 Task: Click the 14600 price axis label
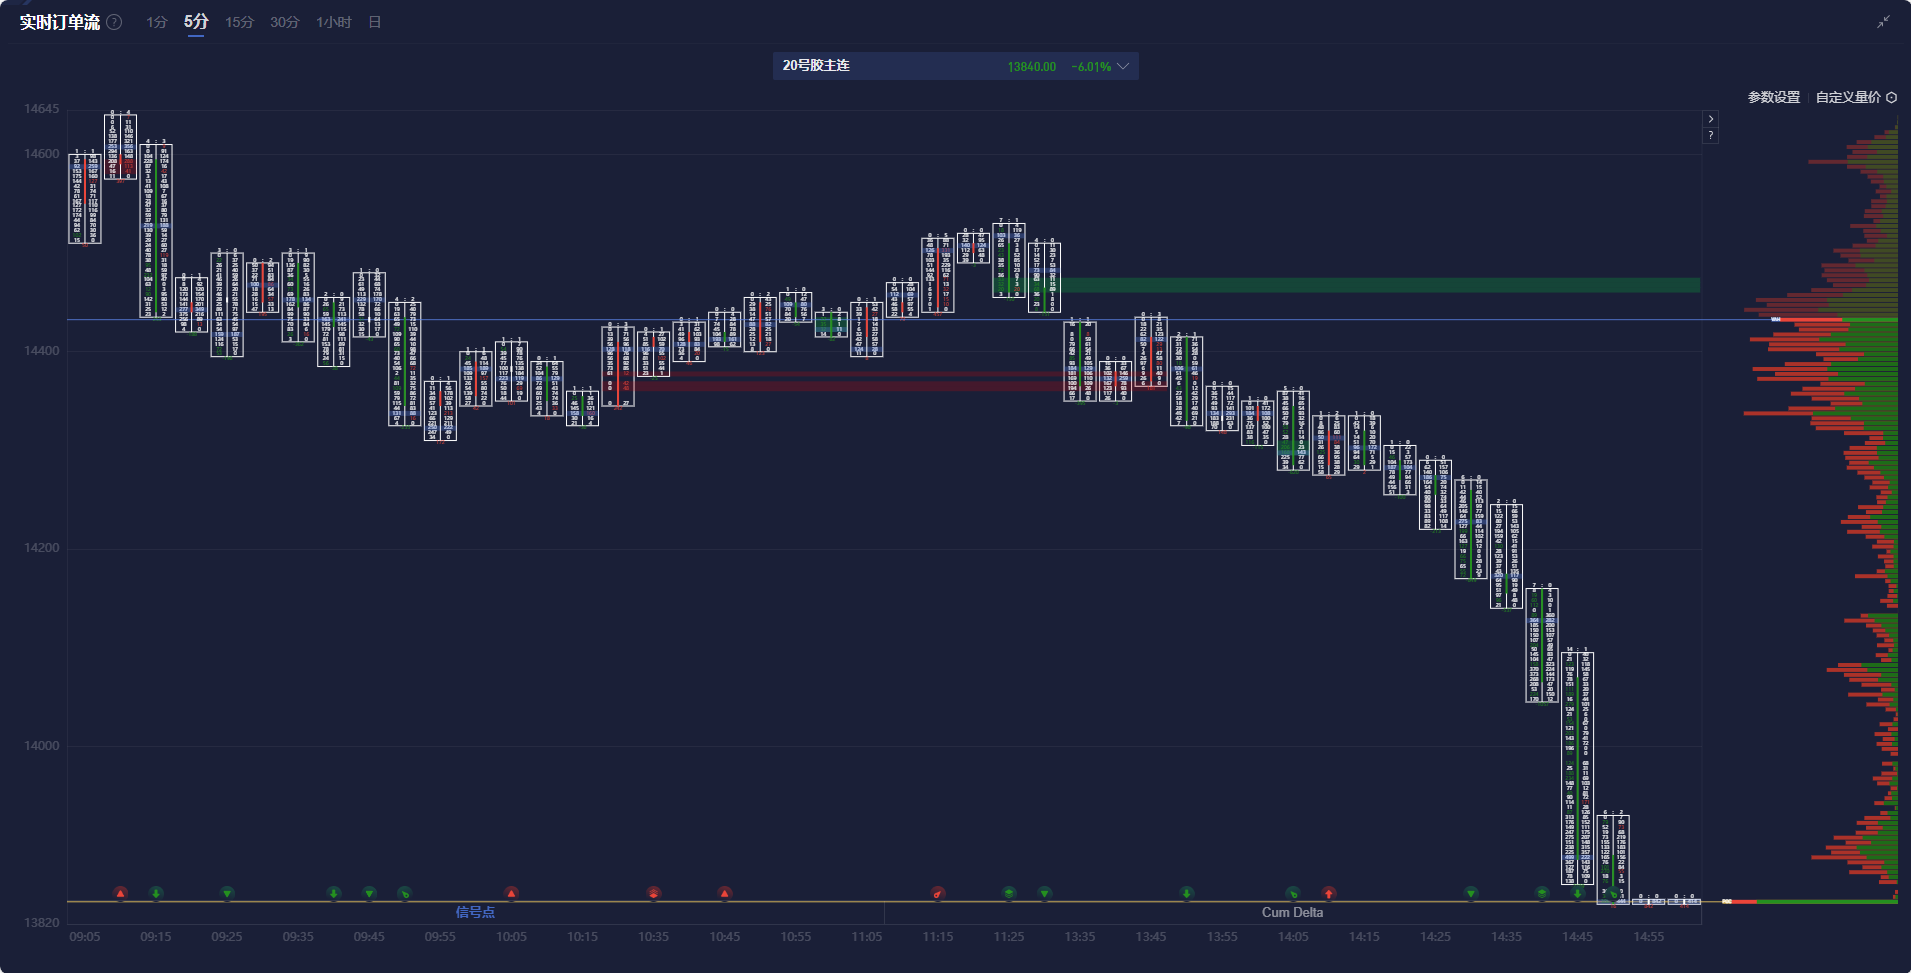pos(42,153)
